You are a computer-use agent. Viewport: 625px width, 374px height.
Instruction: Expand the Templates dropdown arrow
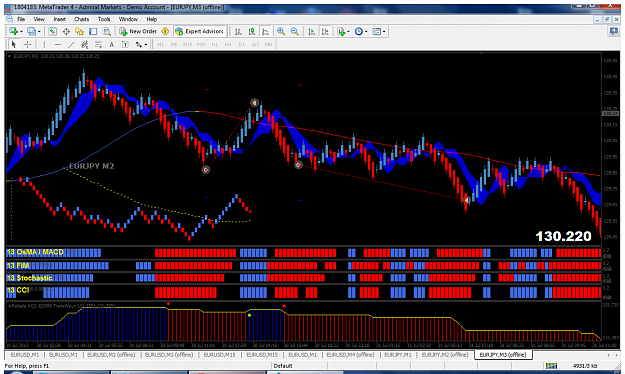[383, 31]
